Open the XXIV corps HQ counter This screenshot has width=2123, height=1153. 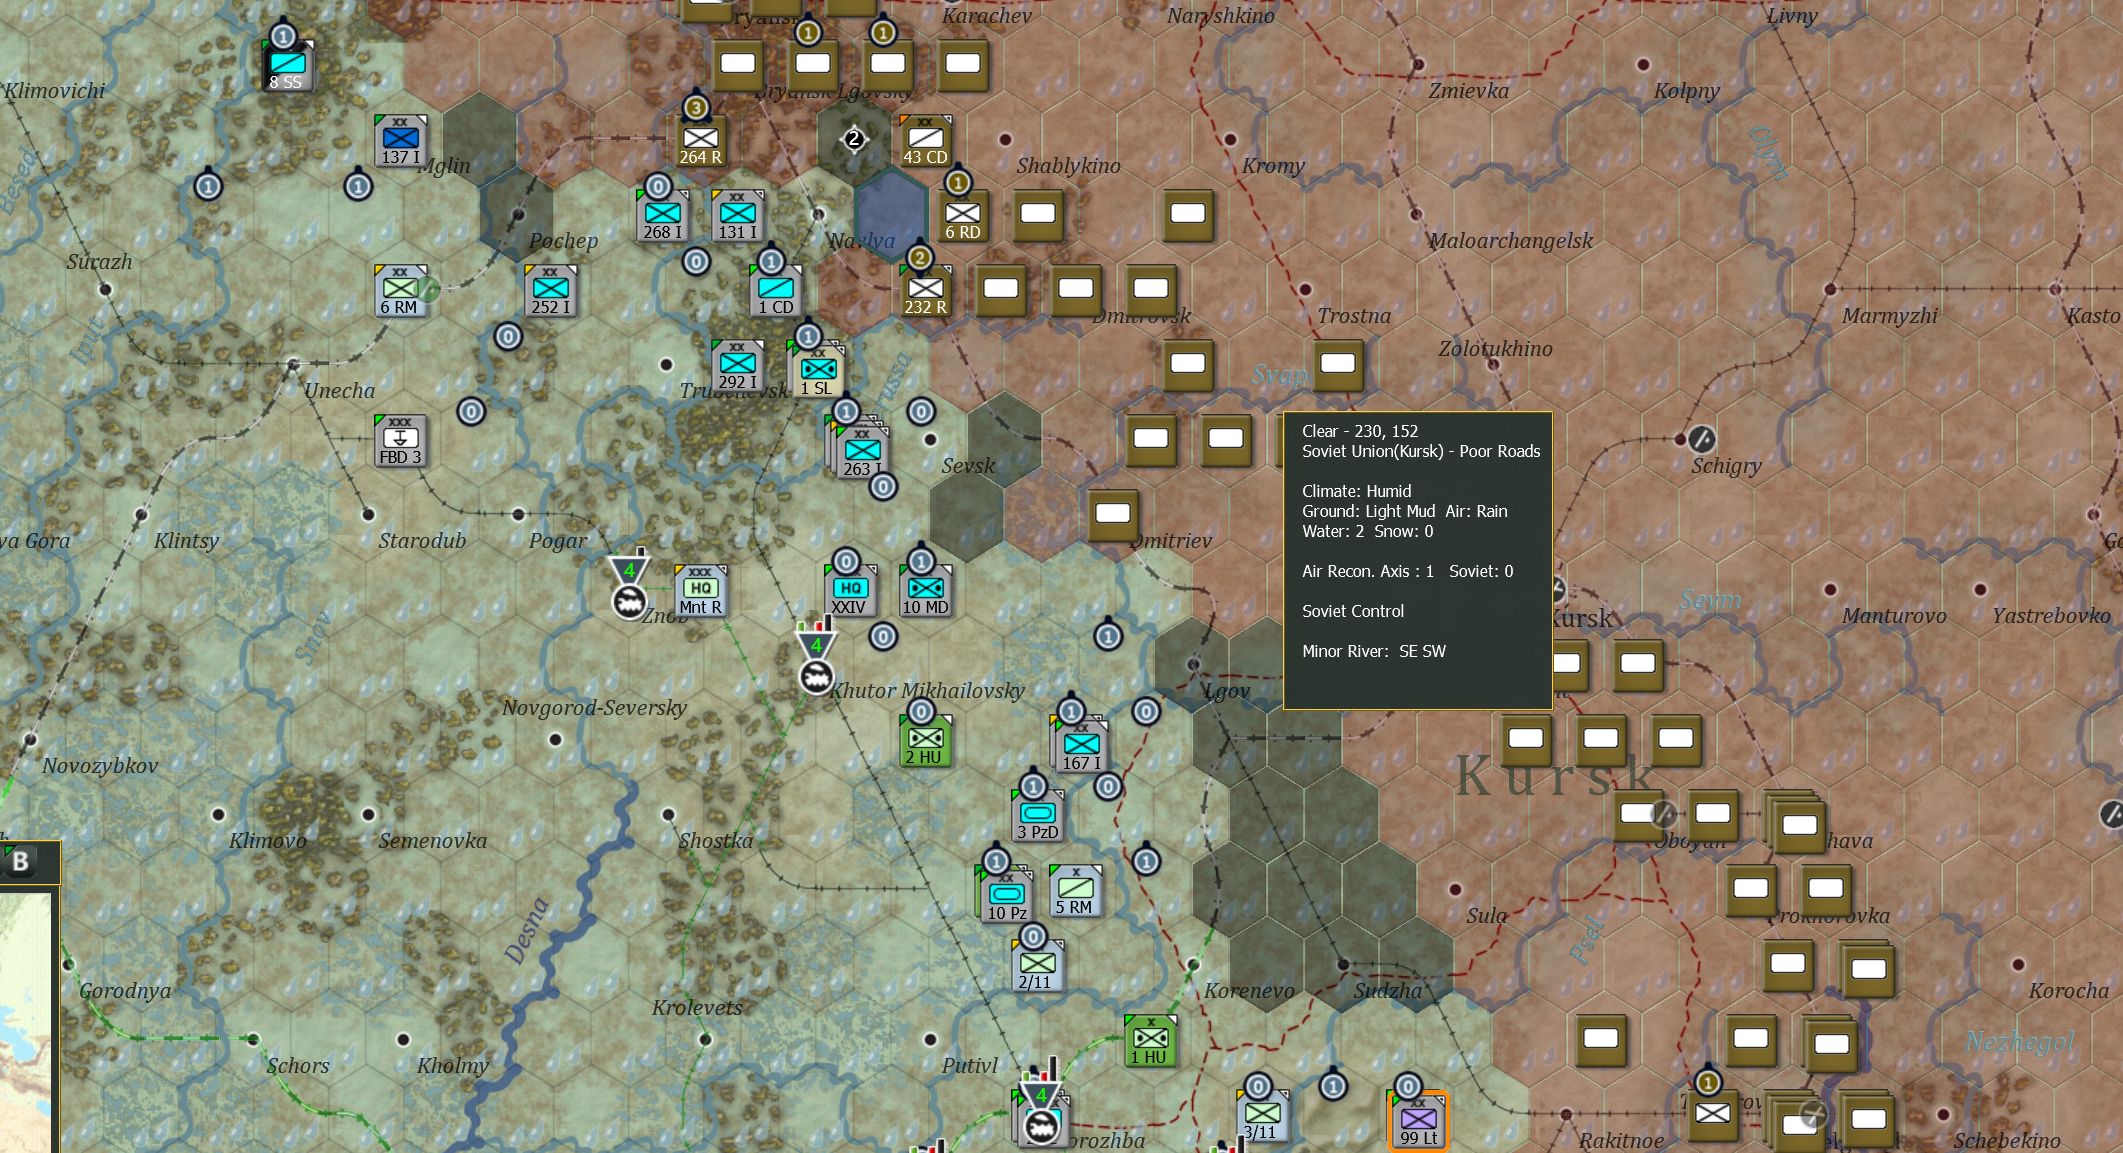[x=850, y=591]
